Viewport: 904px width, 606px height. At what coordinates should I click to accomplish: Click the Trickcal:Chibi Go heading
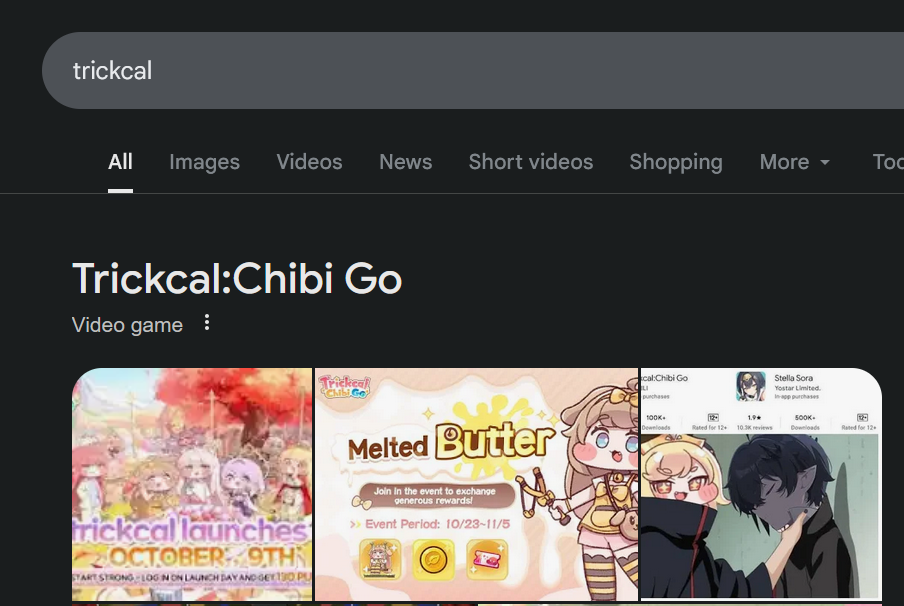[x=237, y=278]
